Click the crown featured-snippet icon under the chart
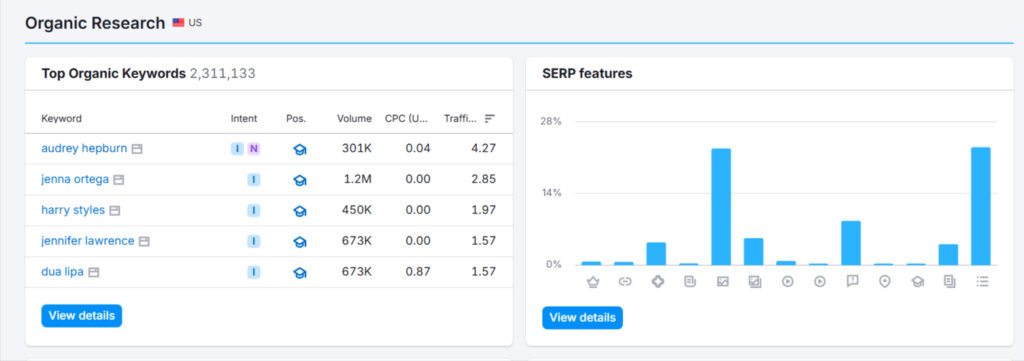Image resolution: width=1024 pixels, height=361 pixels. (593, 282)
